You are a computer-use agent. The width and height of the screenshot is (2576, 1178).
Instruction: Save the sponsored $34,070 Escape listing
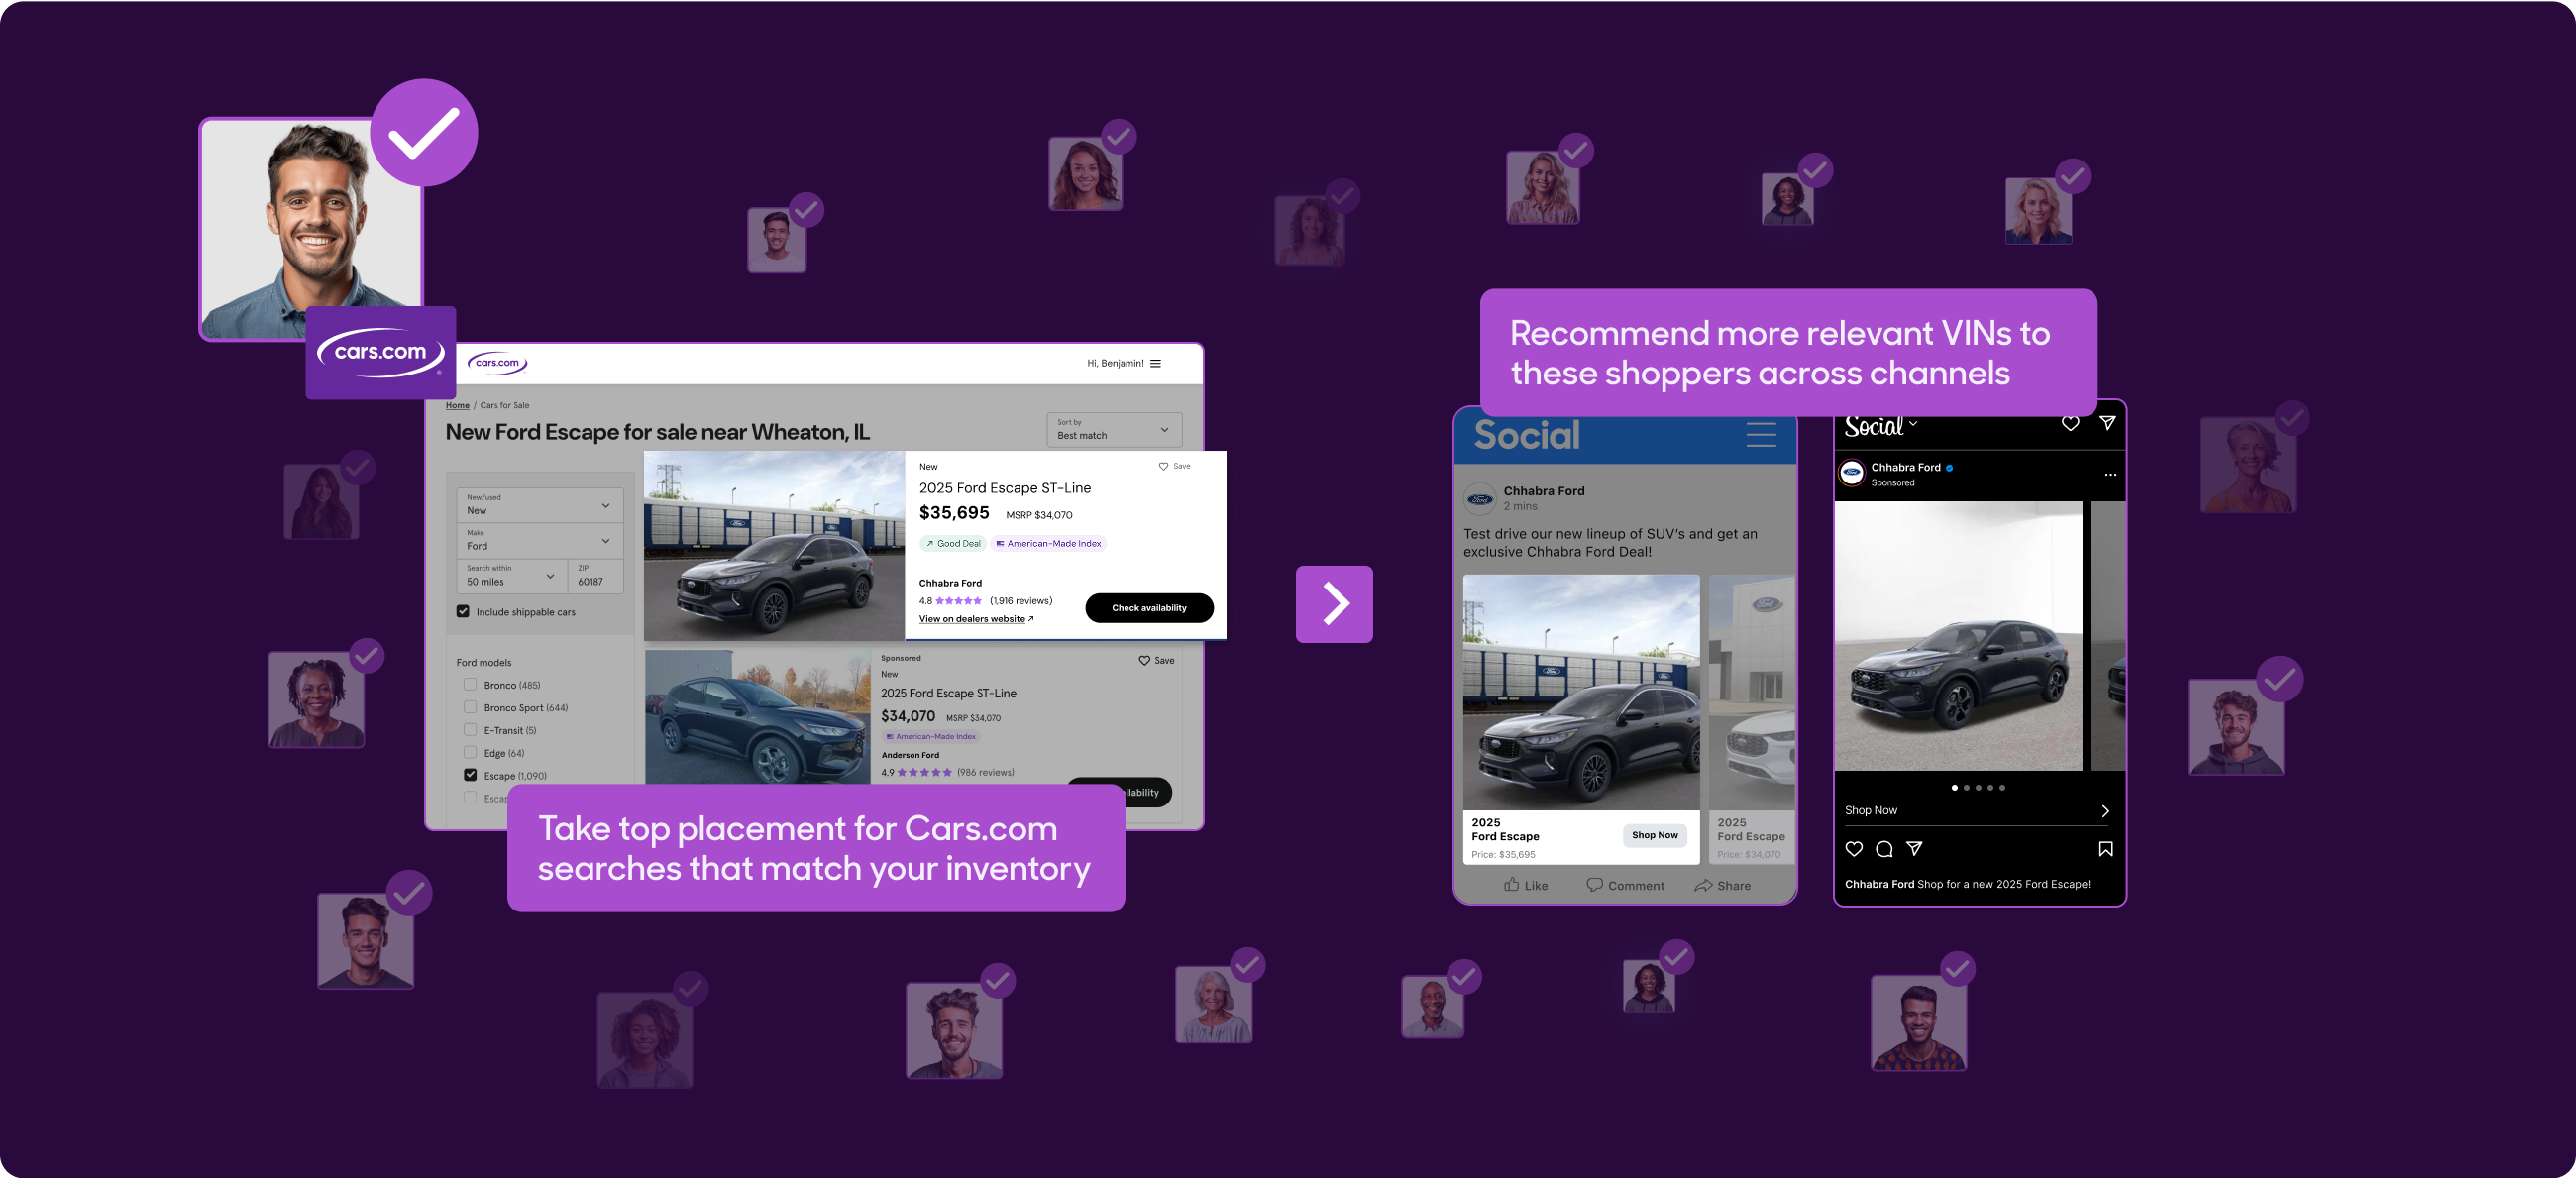[1144, 660]
